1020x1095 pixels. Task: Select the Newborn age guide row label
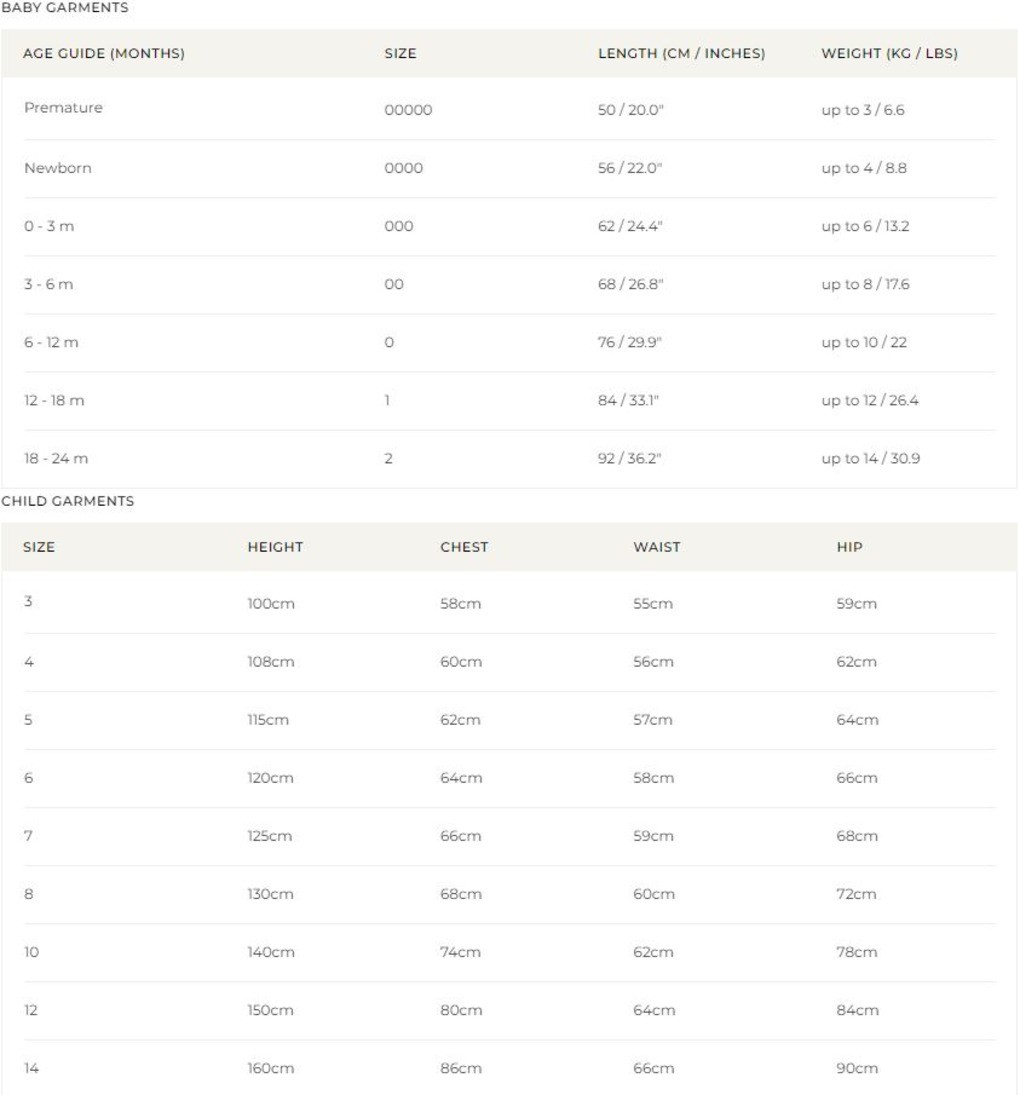coord(57,168)
